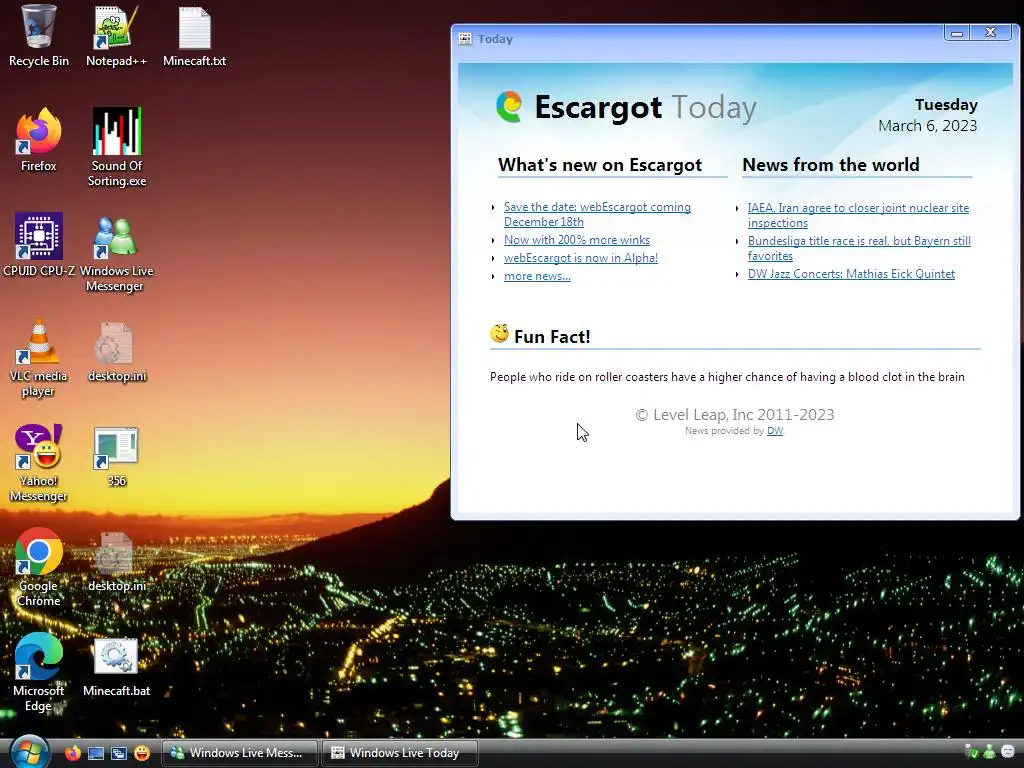This screenshot has width=1024, height=768.
Task: Click Switch between windows quick launch icon
Action: tap(119, 753)
